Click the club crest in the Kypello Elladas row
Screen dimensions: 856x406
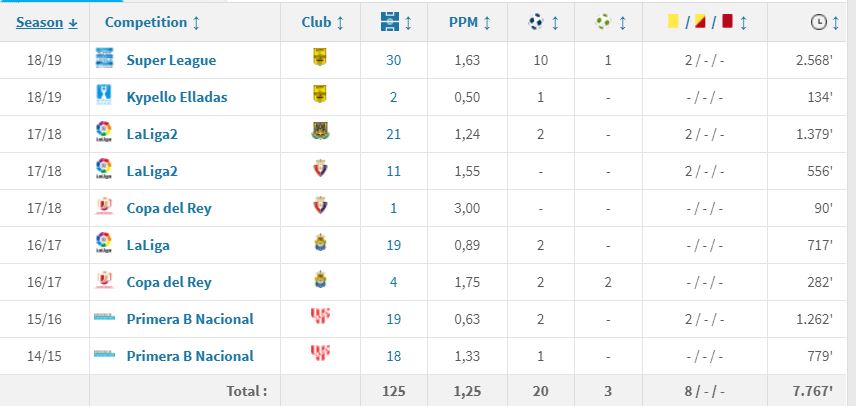tap(320, 96)
